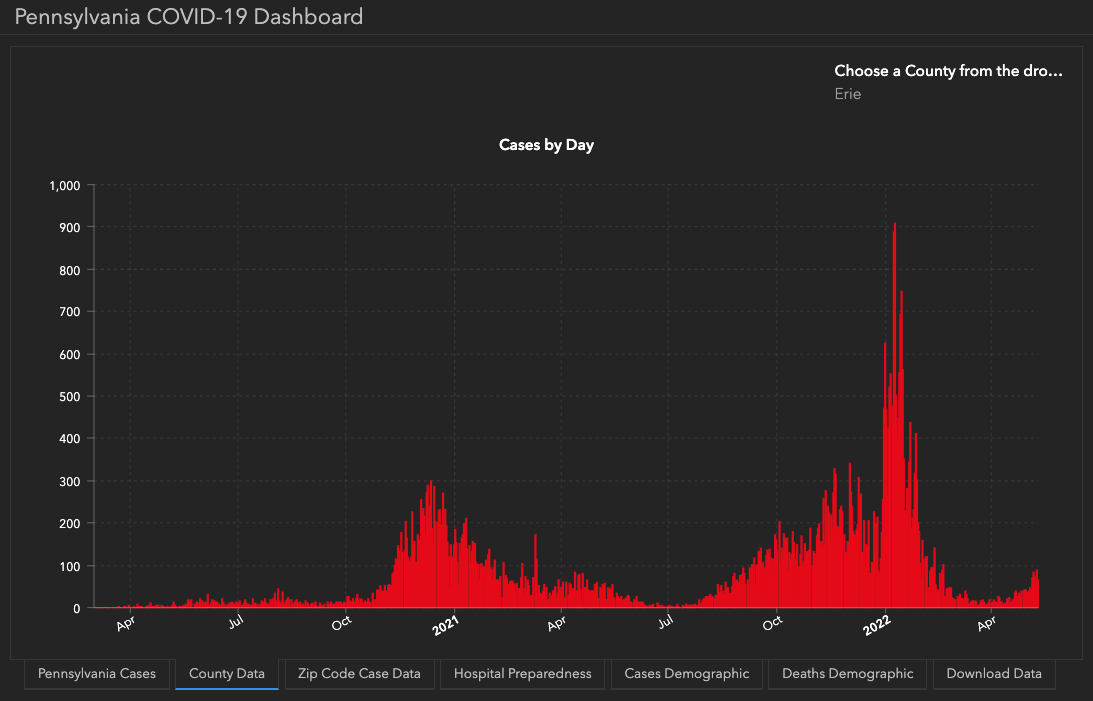Click the leftmost Apr label on x-axis
The image size is (1093, 701).
point(125,626)
